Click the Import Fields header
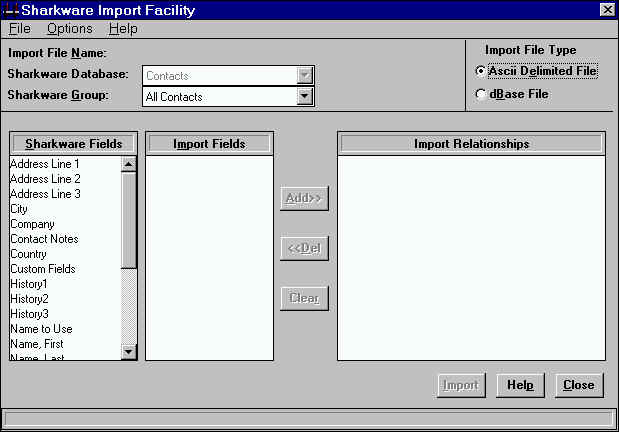 209,144
